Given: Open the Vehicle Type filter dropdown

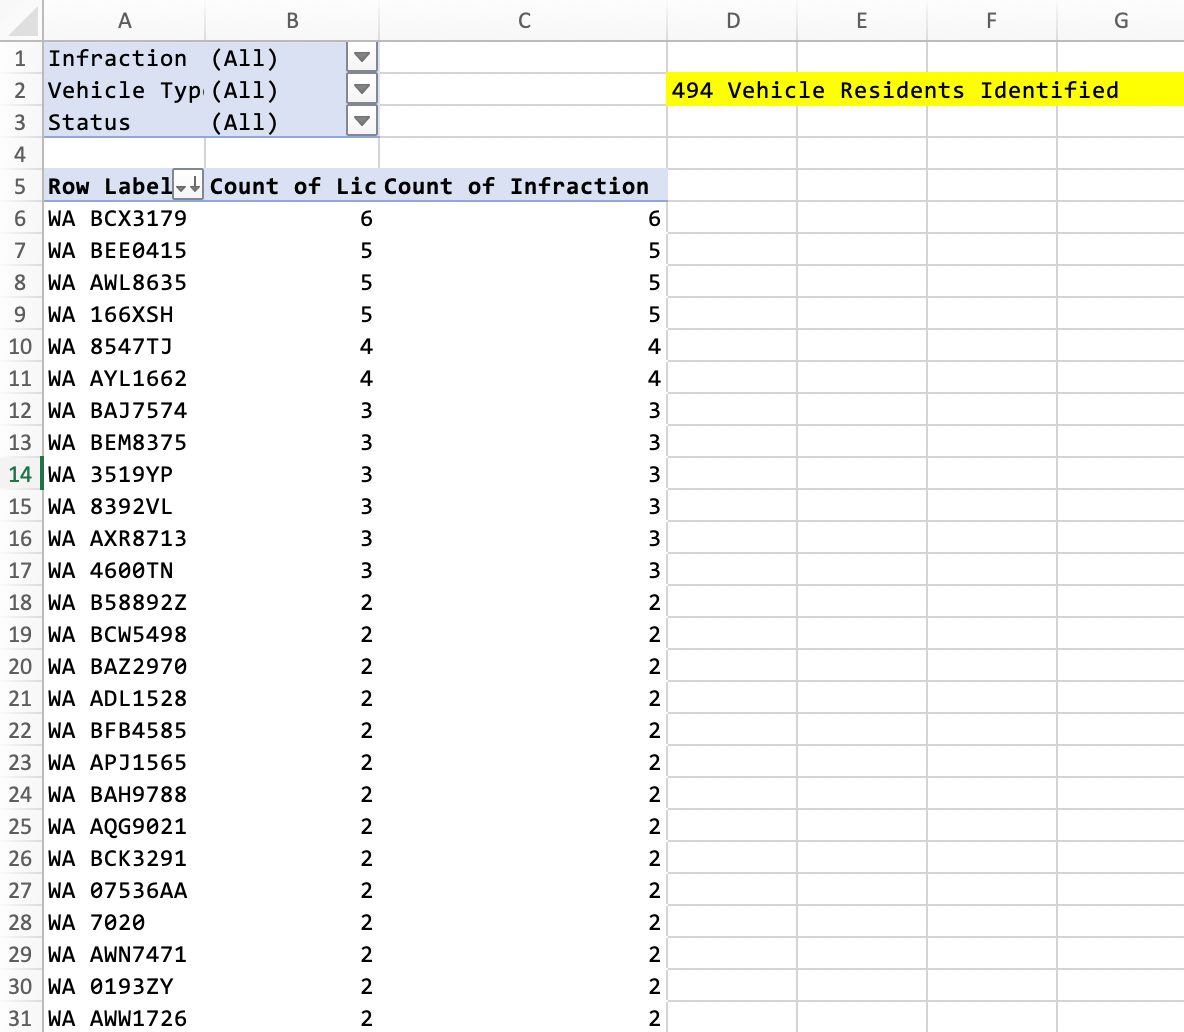Looking at the screenshot, I should pos(362,89).
